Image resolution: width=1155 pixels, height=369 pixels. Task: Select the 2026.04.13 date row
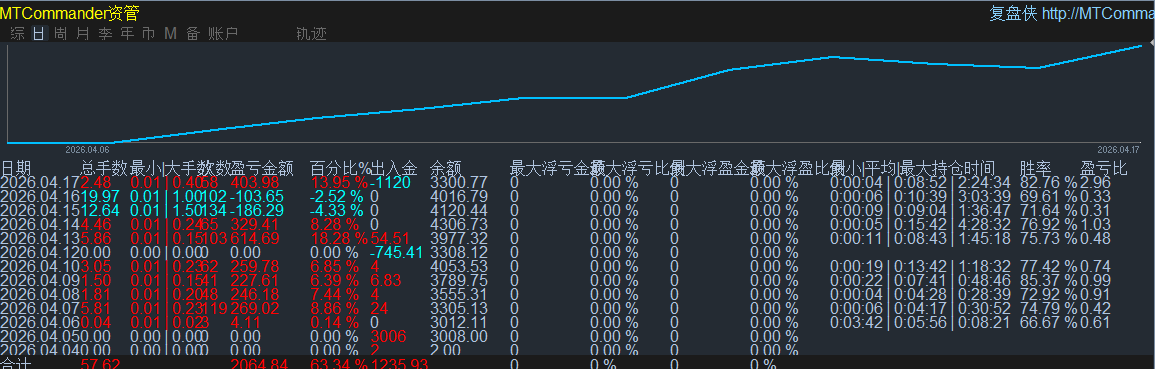point(40,239)
